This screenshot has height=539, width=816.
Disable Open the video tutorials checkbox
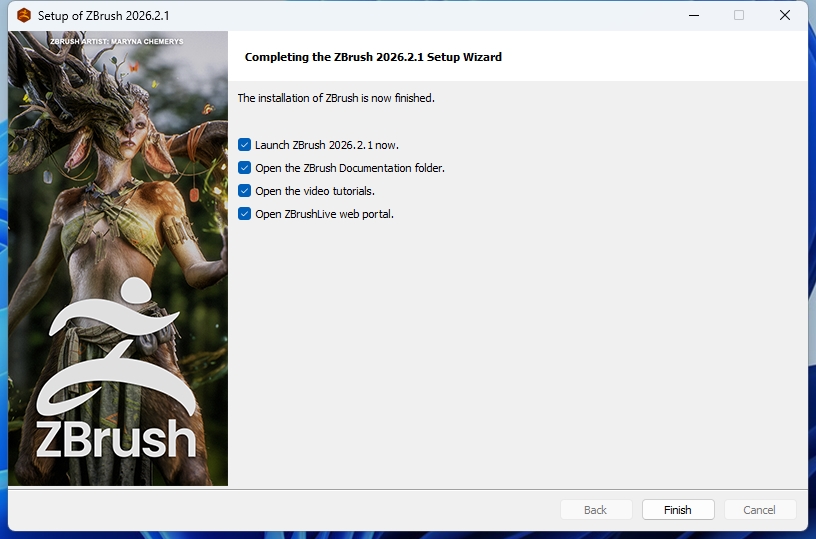coord(245,190)
